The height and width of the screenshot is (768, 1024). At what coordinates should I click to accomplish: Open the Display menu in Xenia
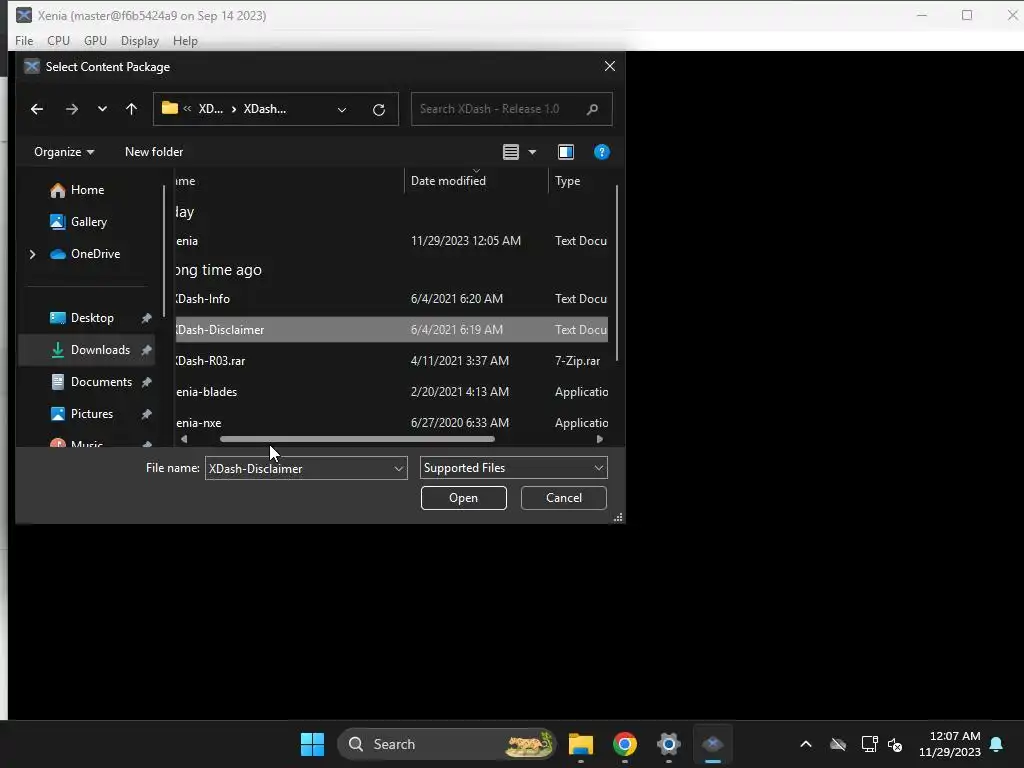pyautogui.click(x=140, y=40)
